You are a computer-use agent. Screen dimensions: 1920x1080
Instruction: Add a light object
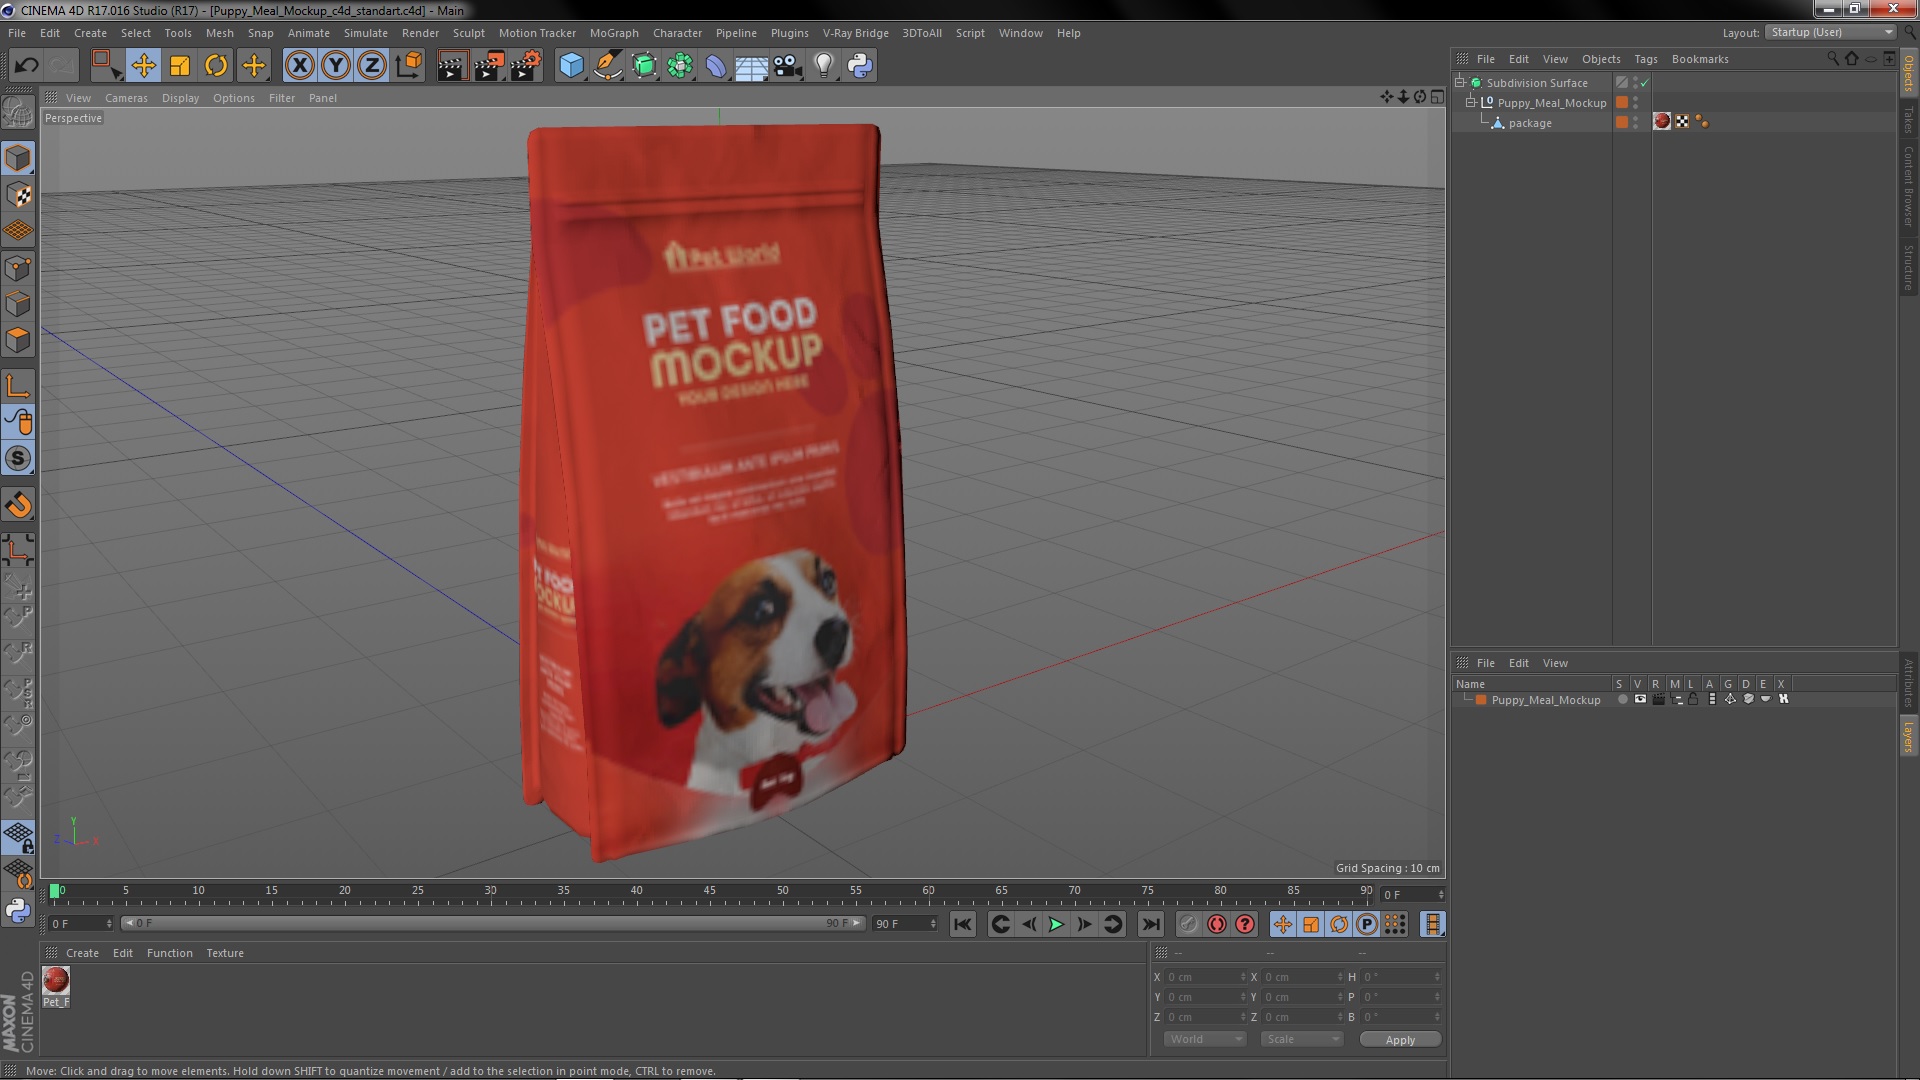point(824,66)
